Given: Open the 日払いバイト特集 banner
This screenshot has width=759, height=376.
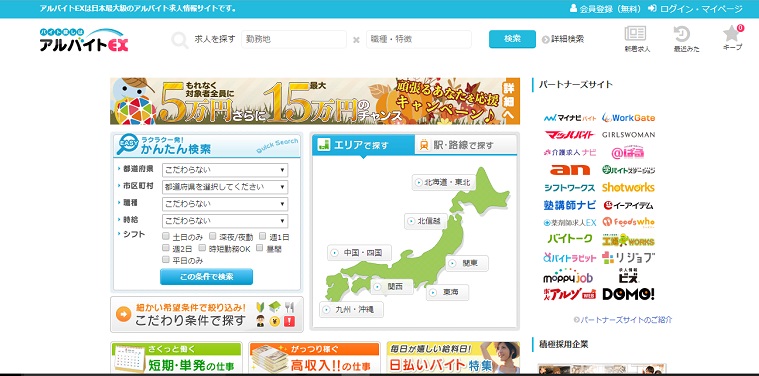Looking at the screenshot, I should [453, 358].
